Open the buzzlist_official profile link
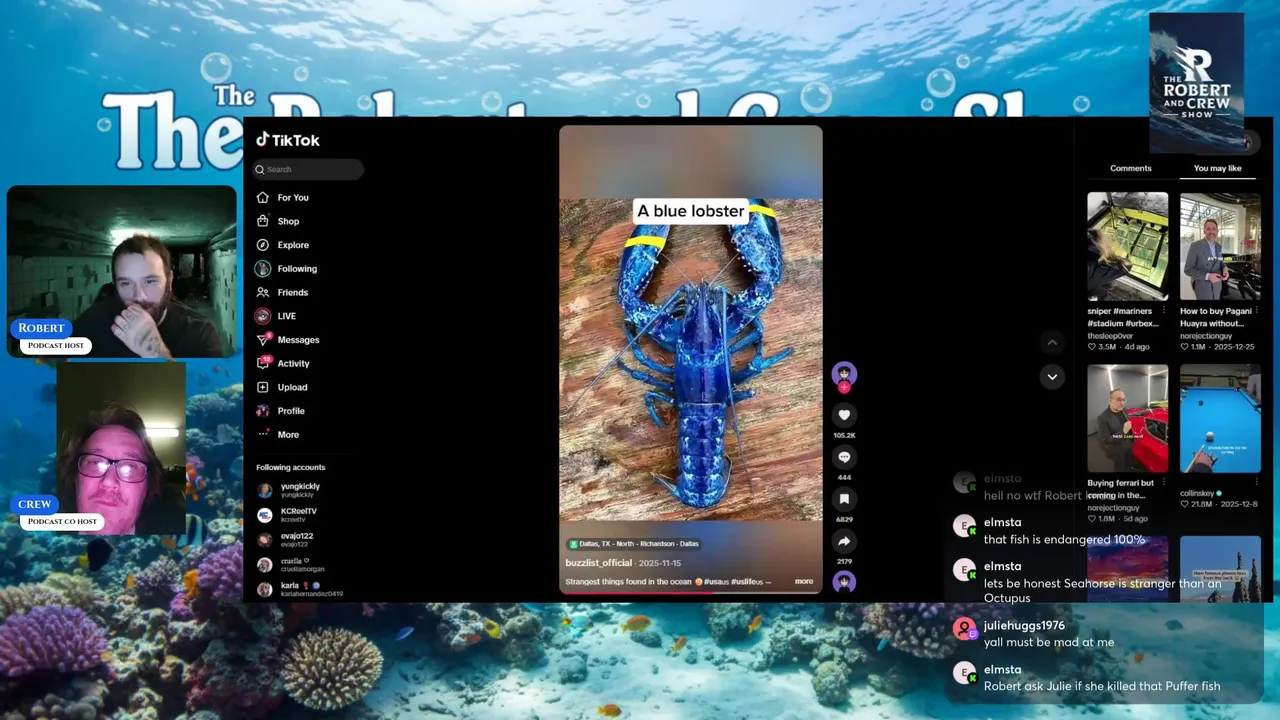1280x720 pixels. coord(598,563)
